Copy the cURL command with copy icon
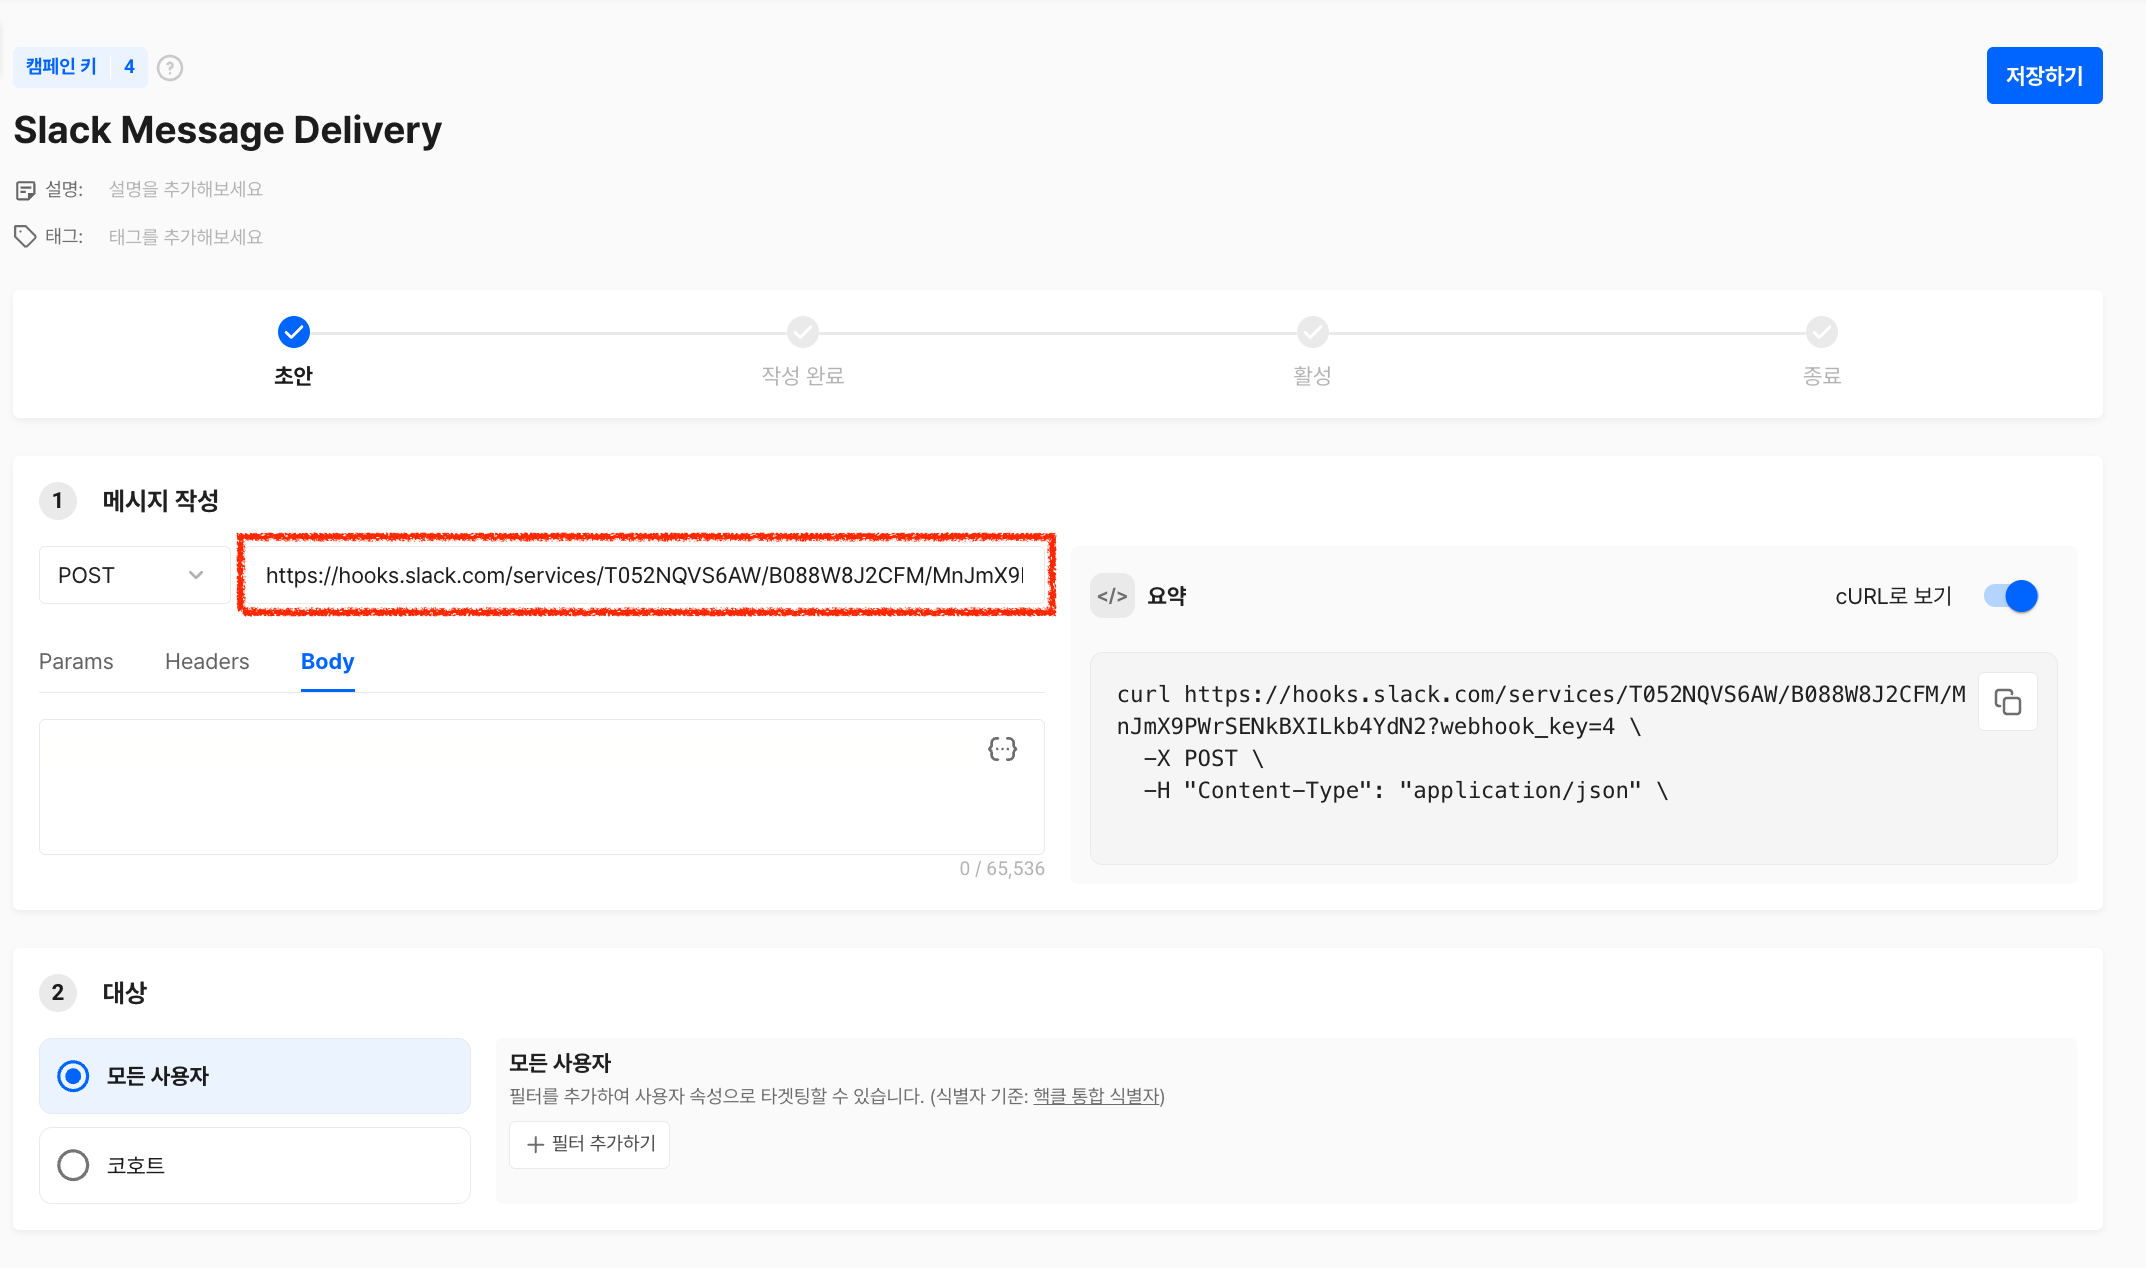Screen dimensions: 2146x1268 2007,702
